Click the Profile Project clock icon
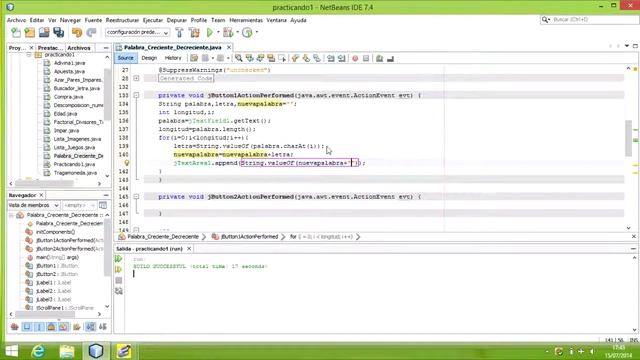Screen dimensions: 640x360 point(247,32)
